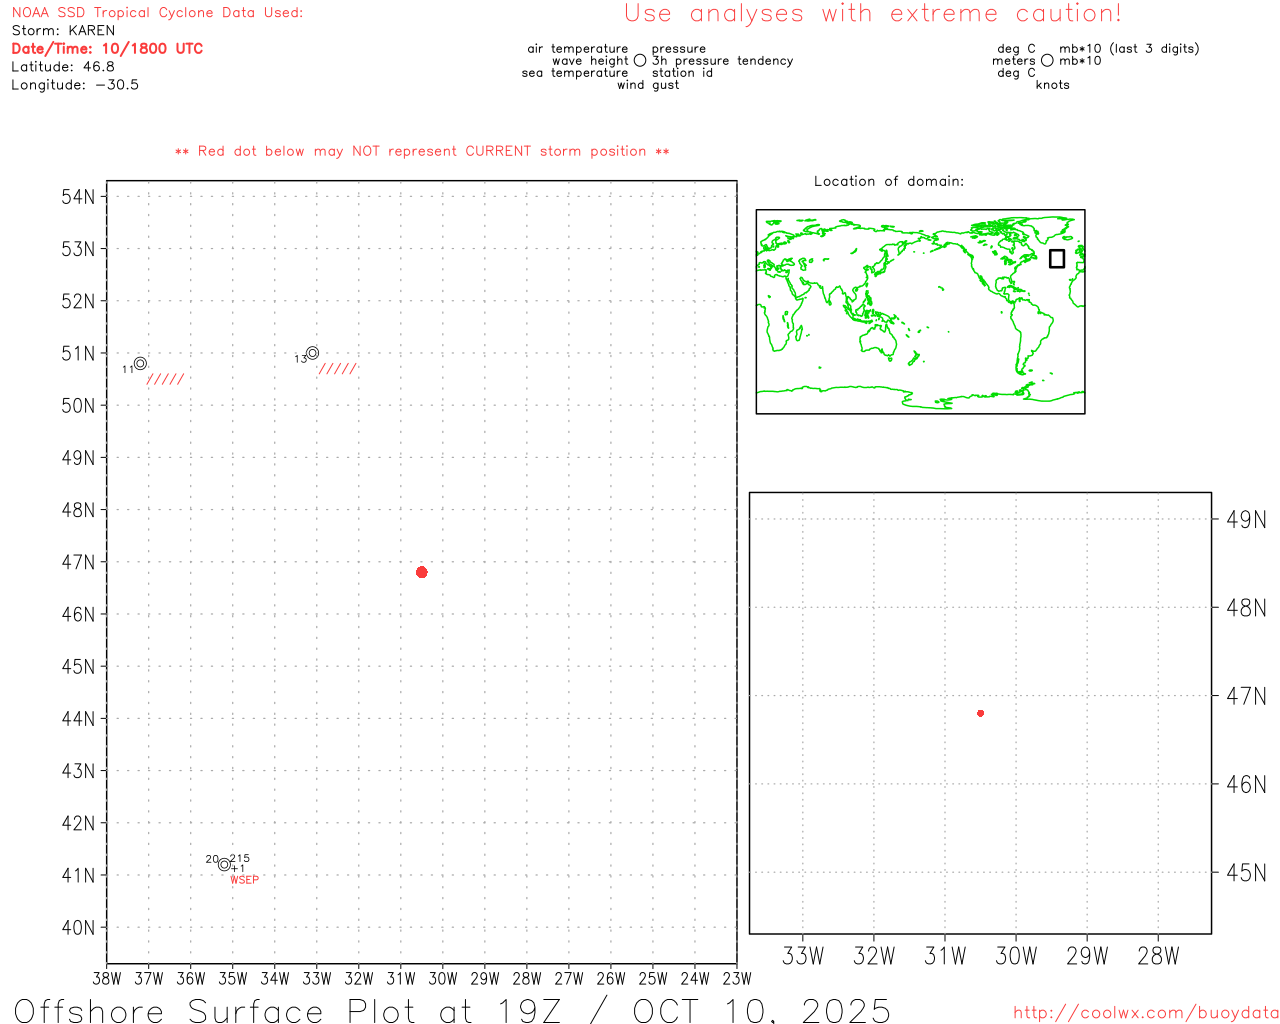
Task: Click 'NOAA SSD Tropical Cyclone Data Used:' heading
Action: [157, 13]
